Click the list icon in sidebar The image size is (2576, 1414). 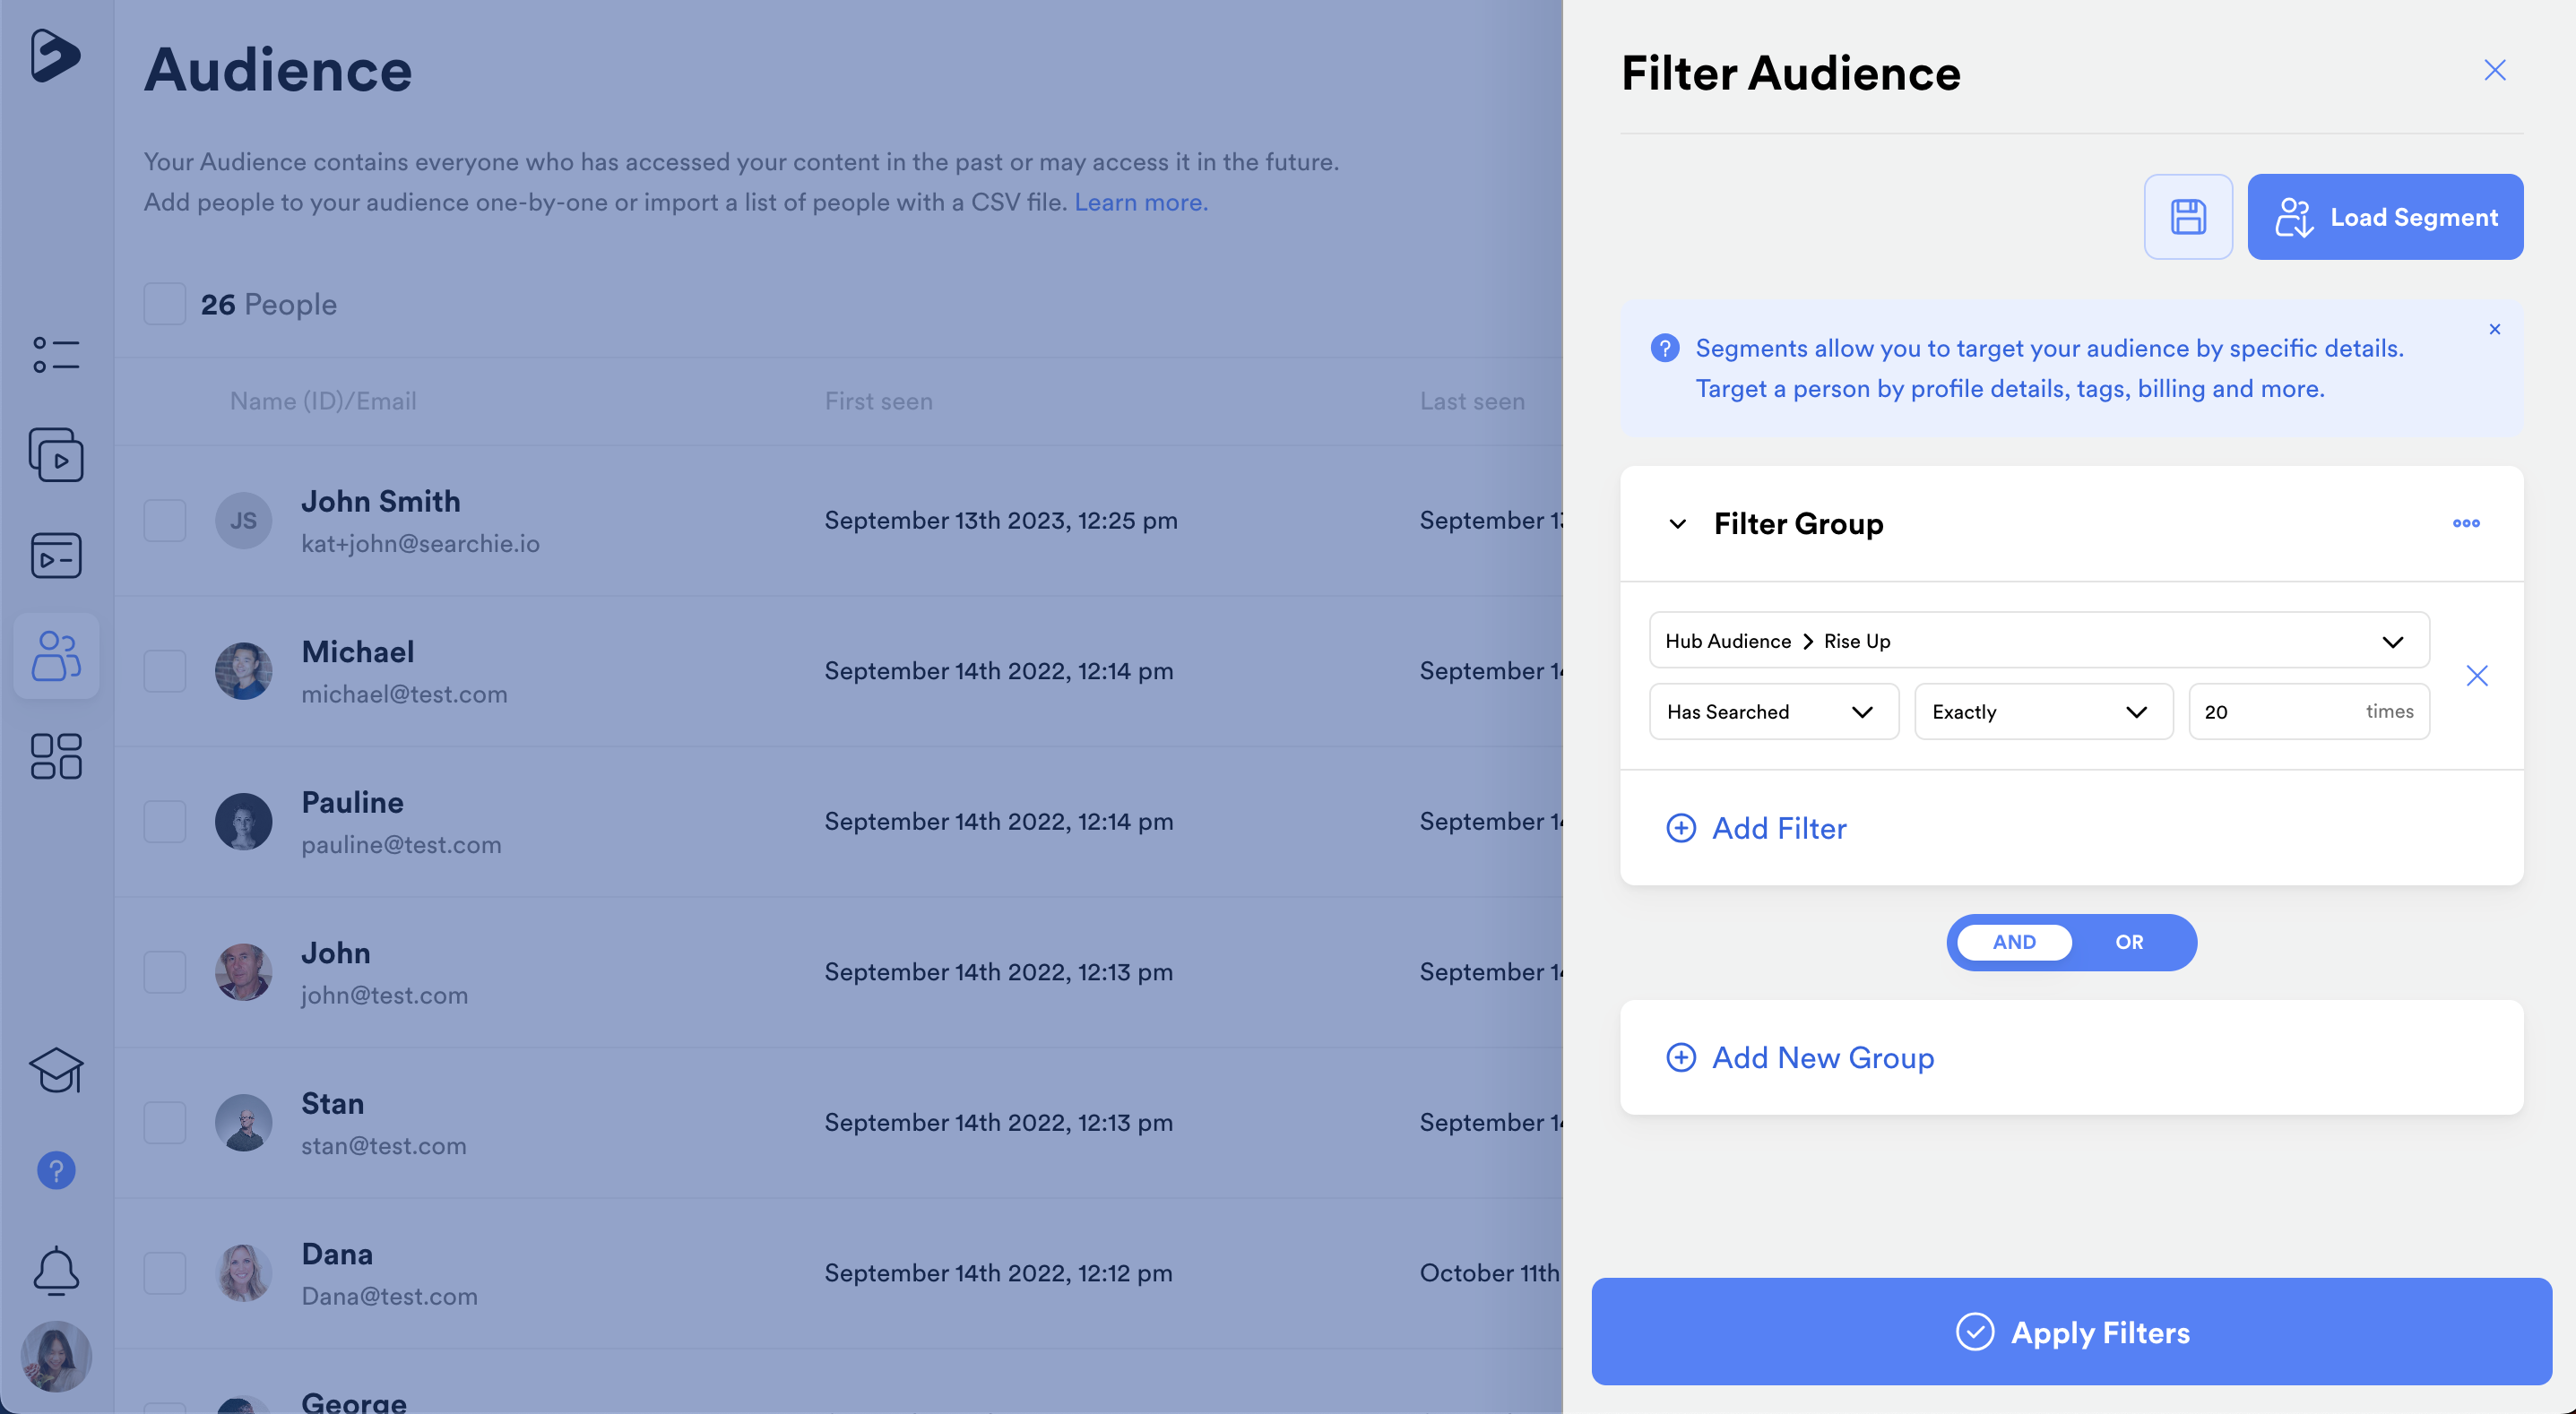click(56, 355)
